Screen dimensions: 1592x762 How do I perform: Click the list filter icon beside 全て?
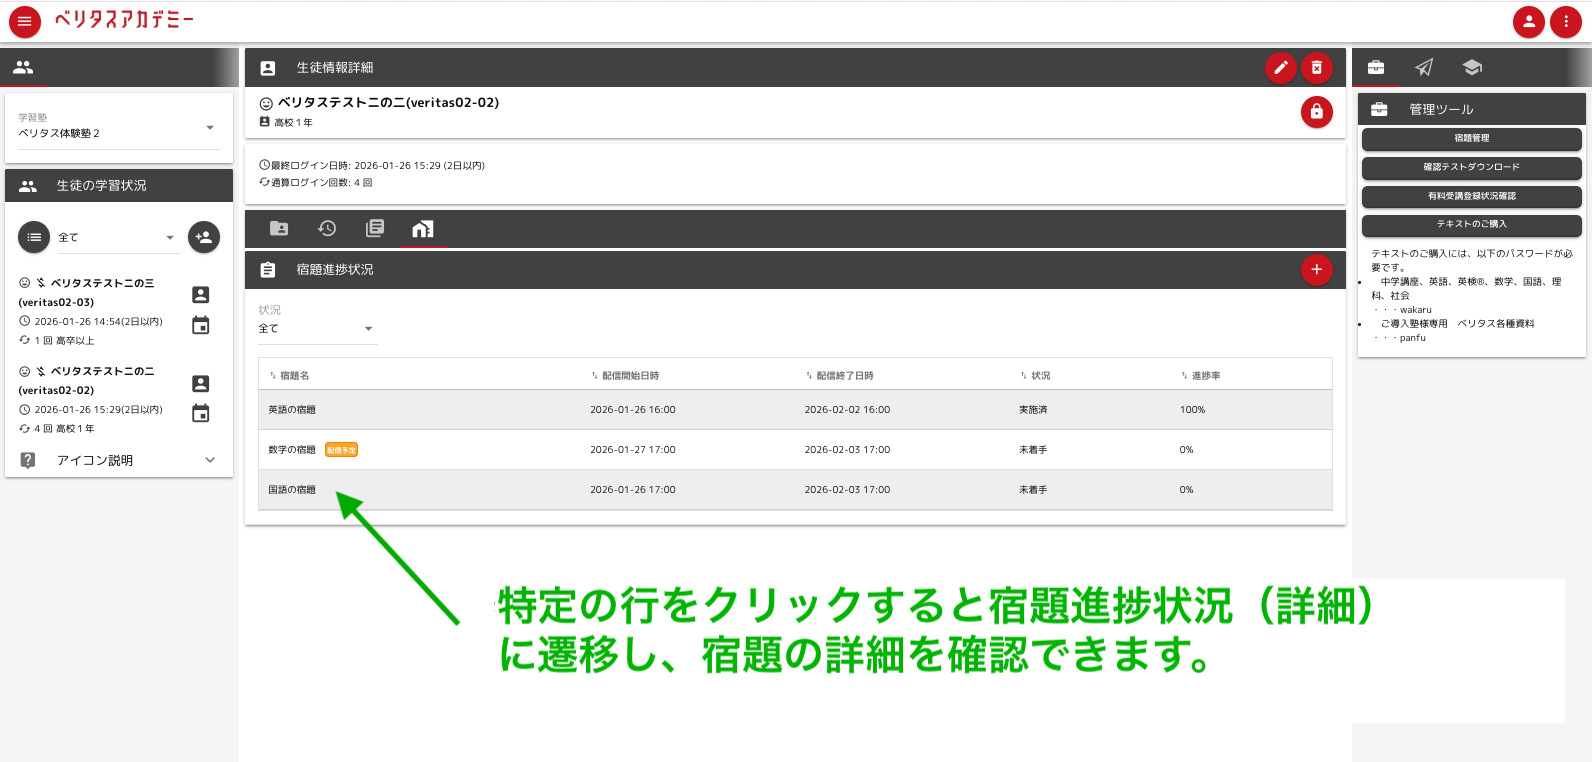click(34, 237)
